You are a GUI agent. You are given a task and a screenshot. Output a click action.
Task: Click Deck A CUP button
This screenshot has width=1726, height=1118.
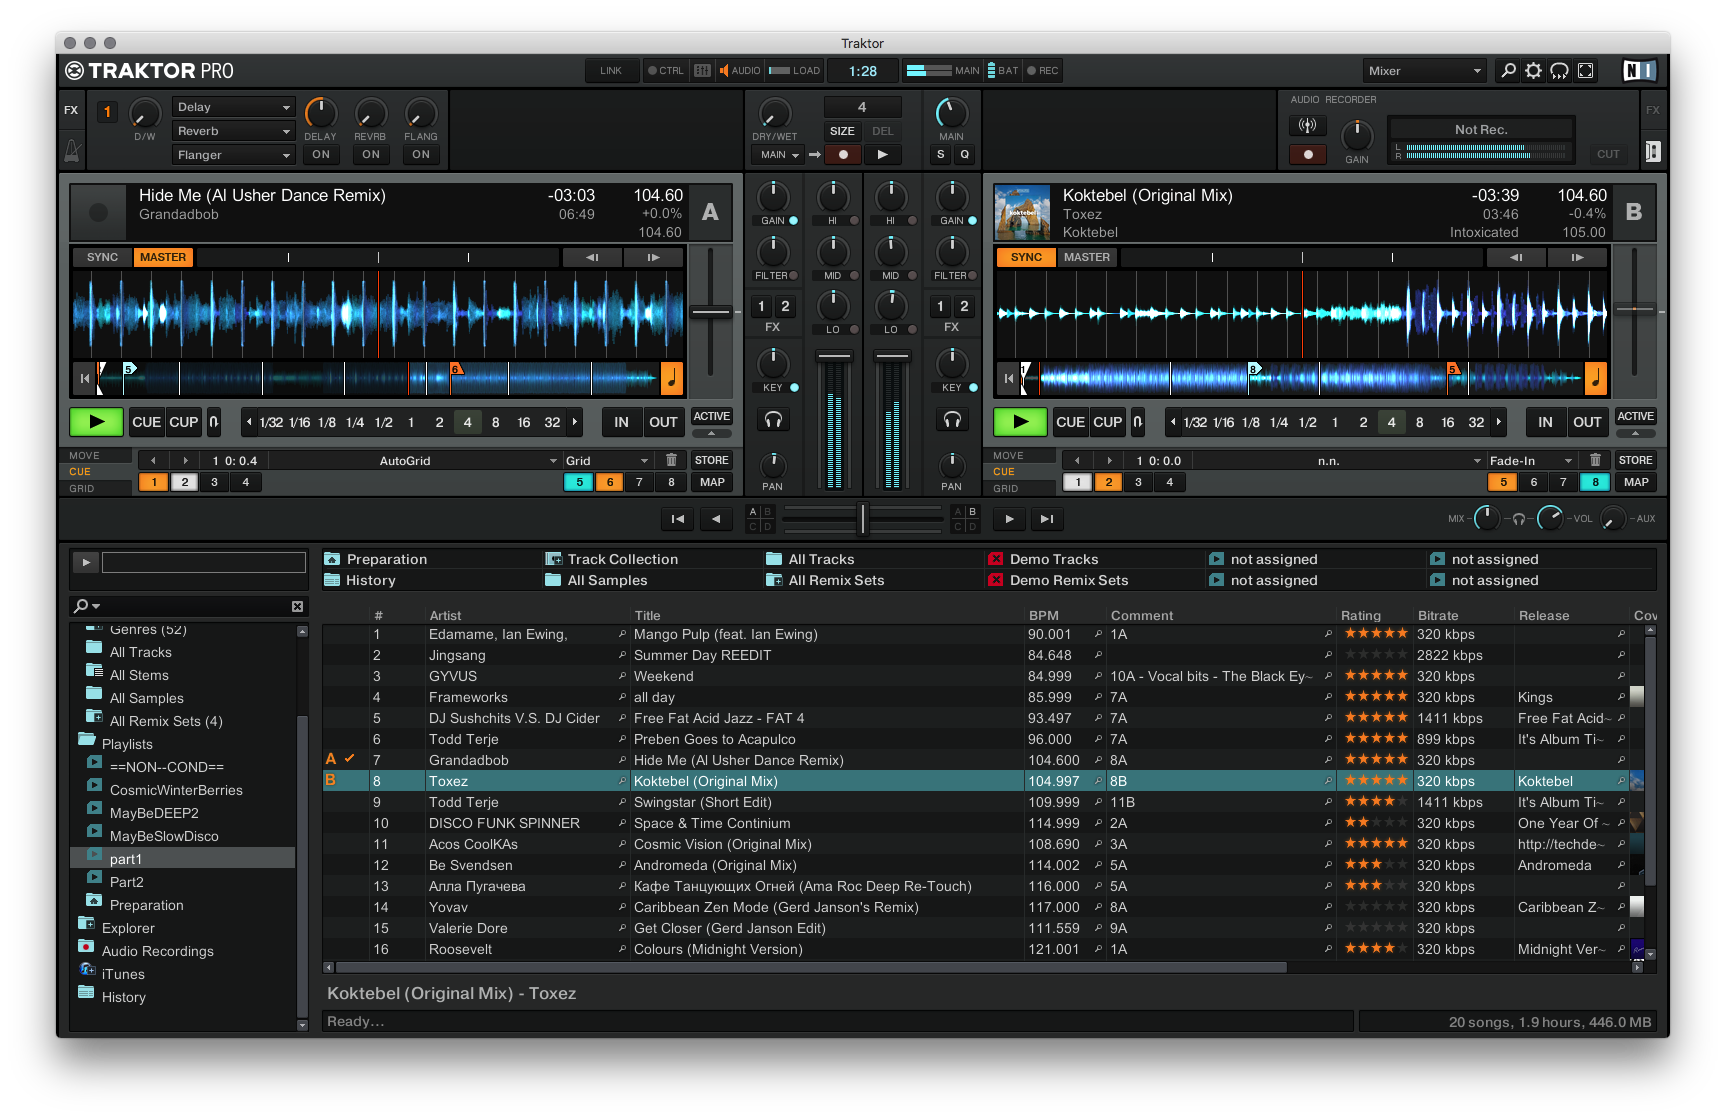[x=183, y=422]
